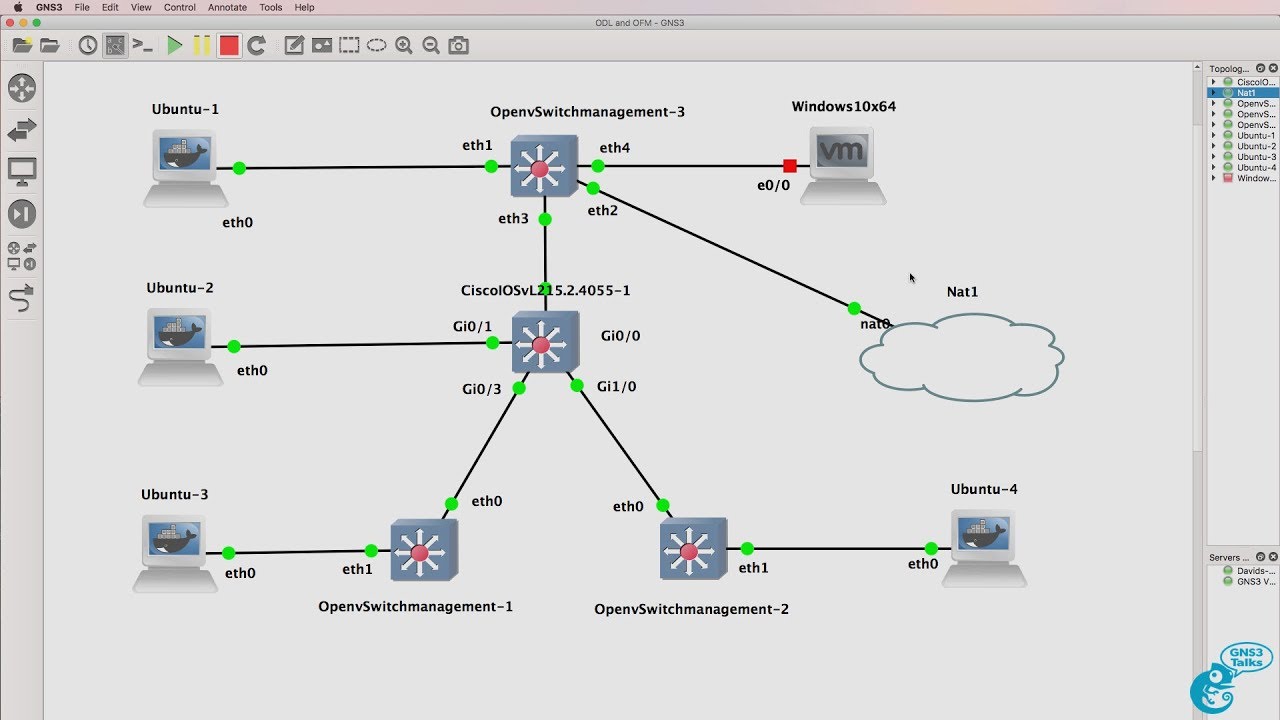The height and width of the screenshot is (720, 1280).
Task: Open the snapshot manager clock icon
Action: coord(88,45)
